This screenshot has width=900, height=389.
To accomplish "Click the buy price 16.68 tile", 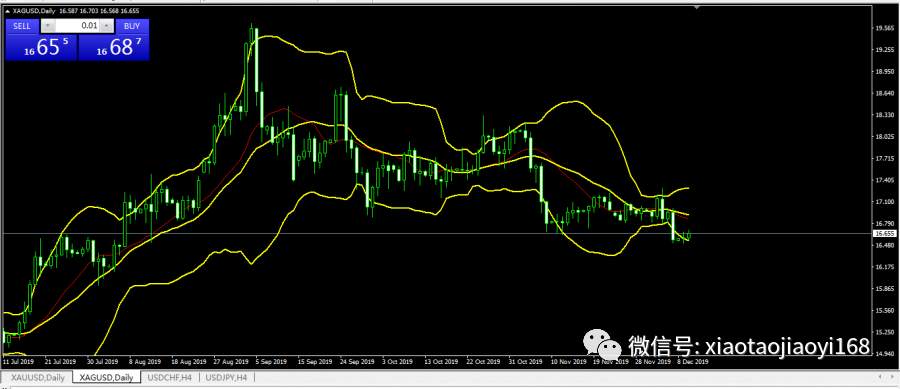I will pos(114,47).
